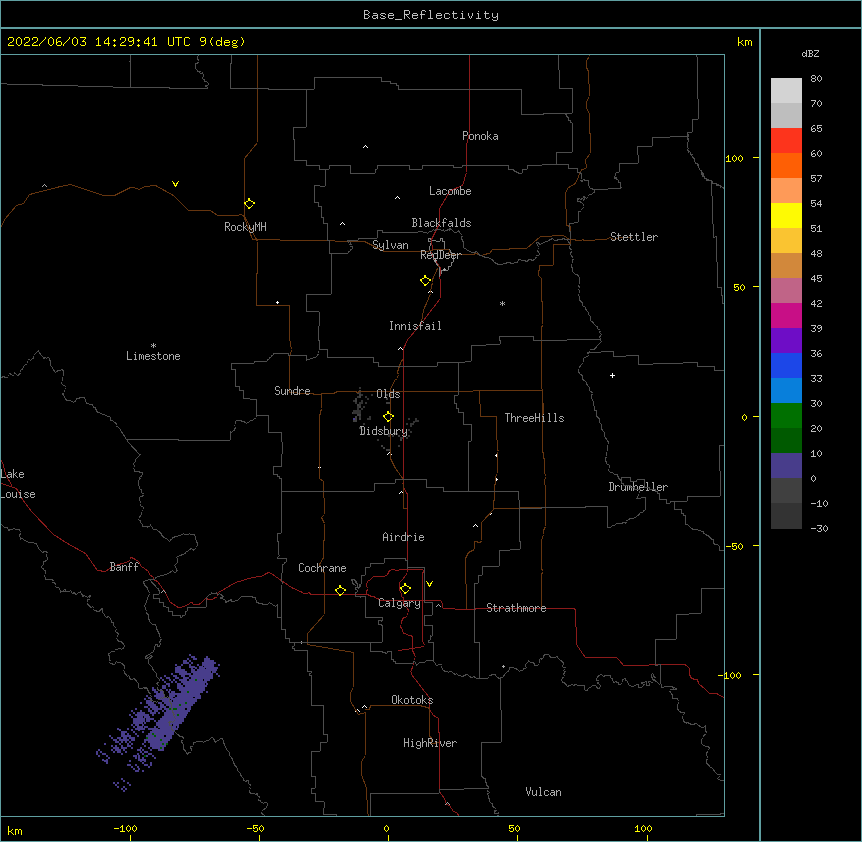Click the HighRiver label
Image resolution: width=862 pixels, height=842 pixels.
pos(430,743)
